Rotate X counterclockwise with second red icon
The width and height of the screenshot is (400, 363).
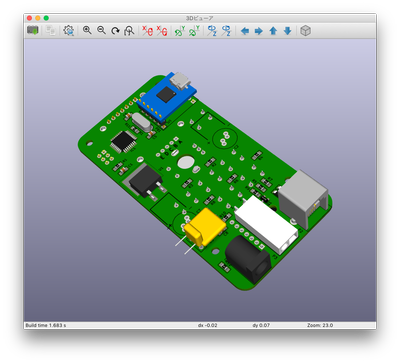pos(162,31)
